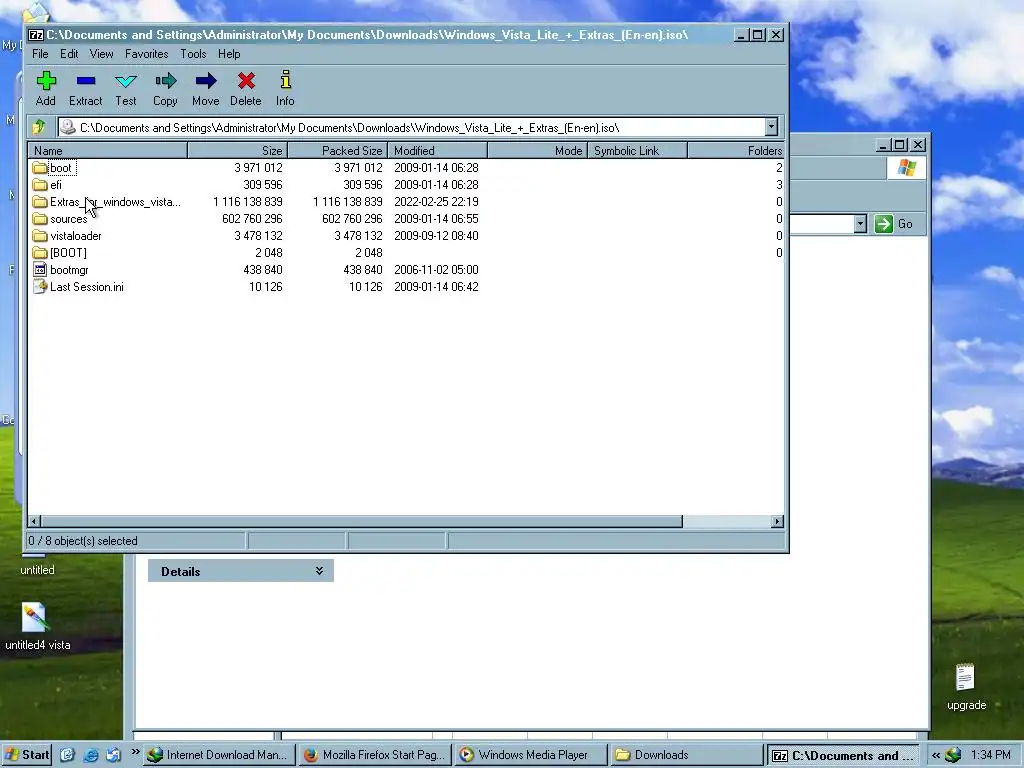This screenshot has height=768, width=1024.
Task: Switch to Internet Download Manager taskbar button
Action: (x=219, y=755)
